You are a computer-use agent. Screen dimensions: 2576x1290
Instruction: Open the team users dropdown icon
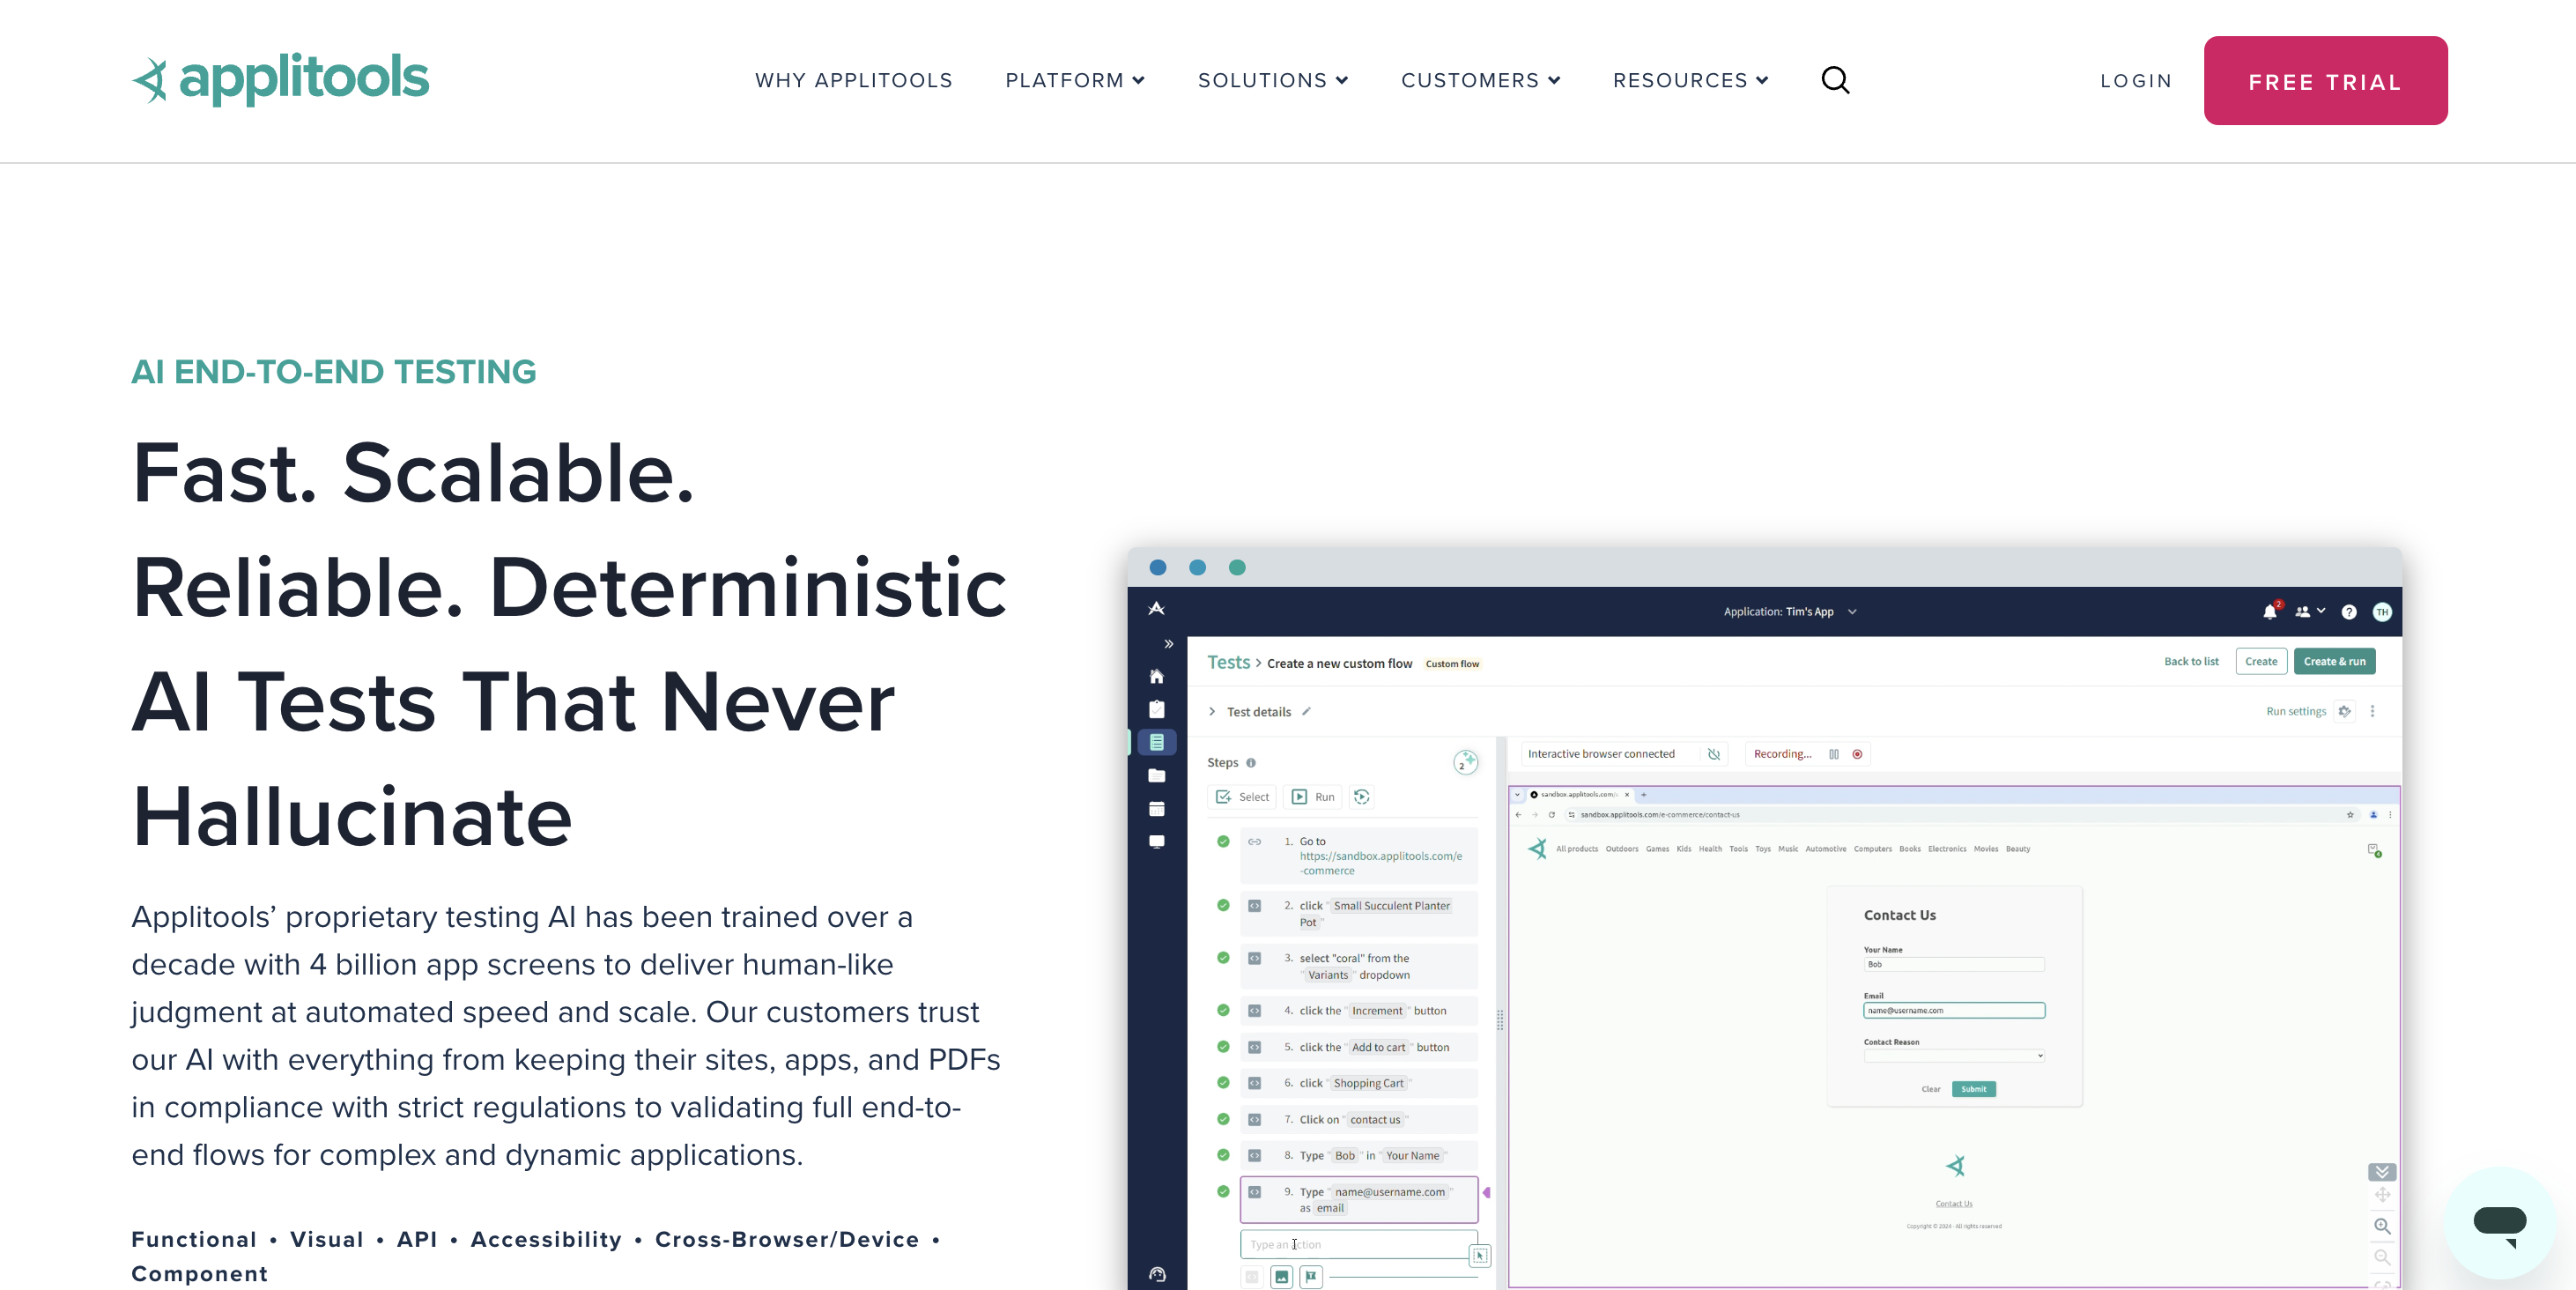pyautogui.click(x=2309, y=611)
